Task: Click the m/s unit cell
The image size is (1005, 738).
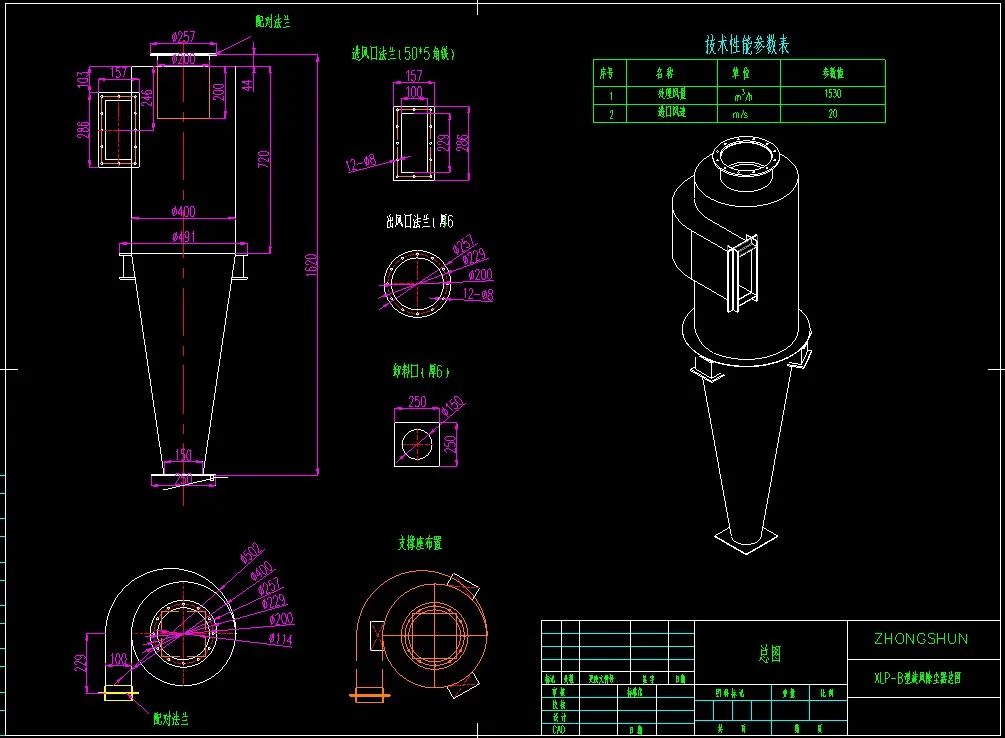Action: pos(740,114)
